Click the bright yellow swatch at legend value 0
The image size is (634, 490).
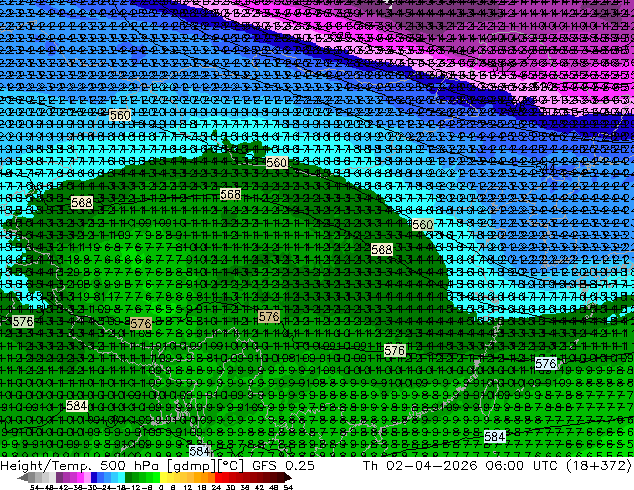pyautogui.click(x=163, y=477)
